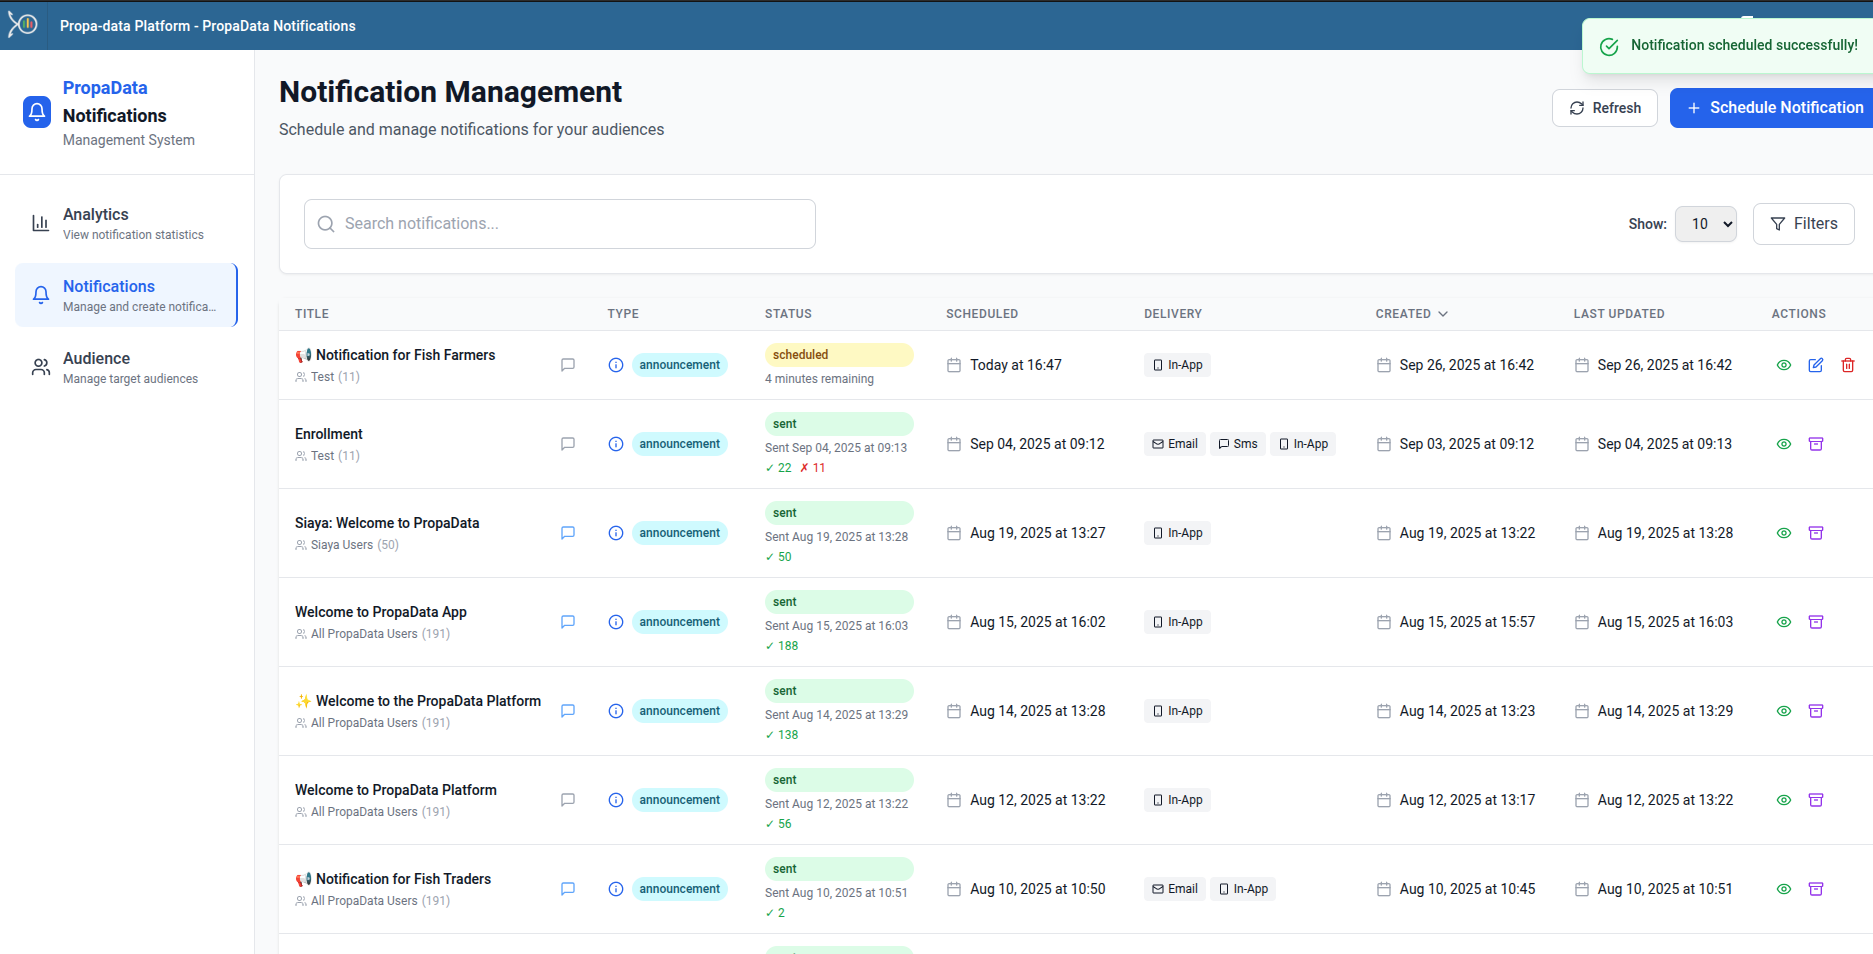Viewport: 1873px width, 954px height.
Task: Refresh the notifications list
Action: pyautogui.click(x=1604, y=108)
